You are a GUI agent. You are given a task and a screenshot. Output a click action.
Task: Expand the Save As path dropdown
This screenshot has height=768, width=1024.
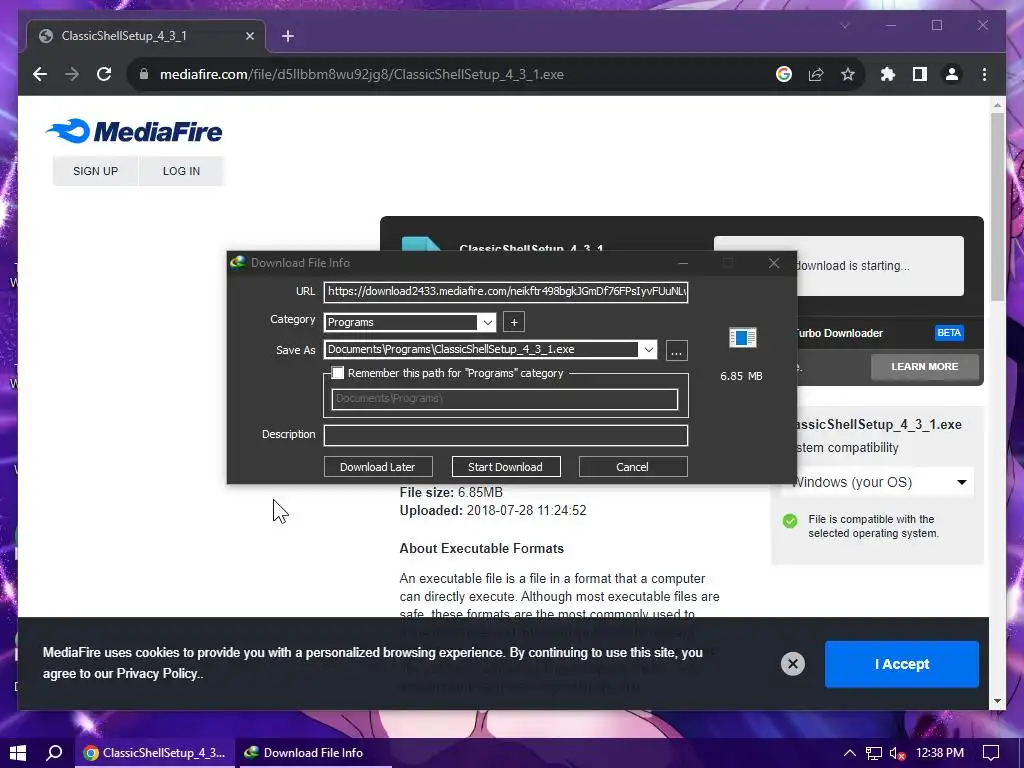pyautogui.click(x=648, y=349)
